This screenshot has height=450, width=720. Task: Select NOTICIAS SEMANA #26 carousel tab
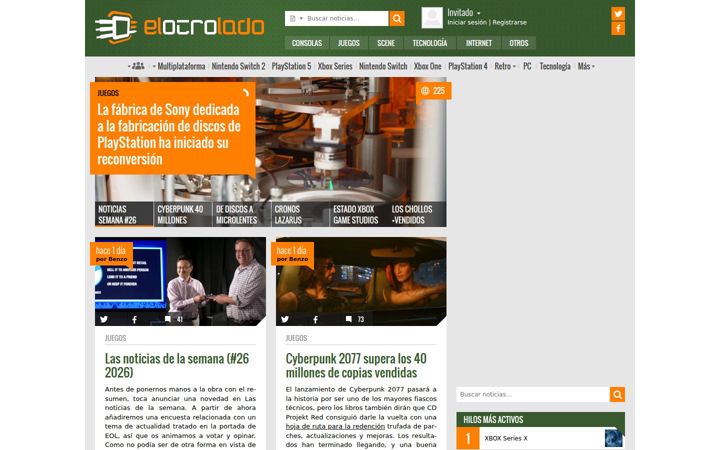pyautogui.click(x=124, y=214)
